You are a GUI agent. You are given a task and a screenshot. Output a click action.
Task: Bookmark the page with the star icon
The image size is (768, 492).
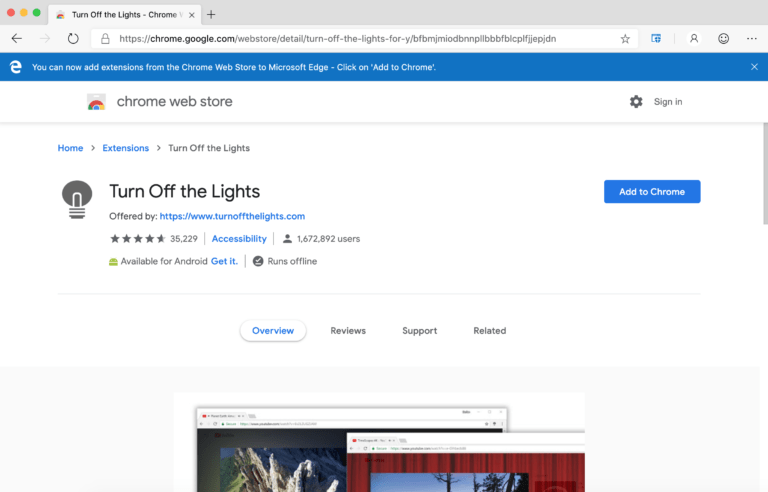click(x=625, y=39)
